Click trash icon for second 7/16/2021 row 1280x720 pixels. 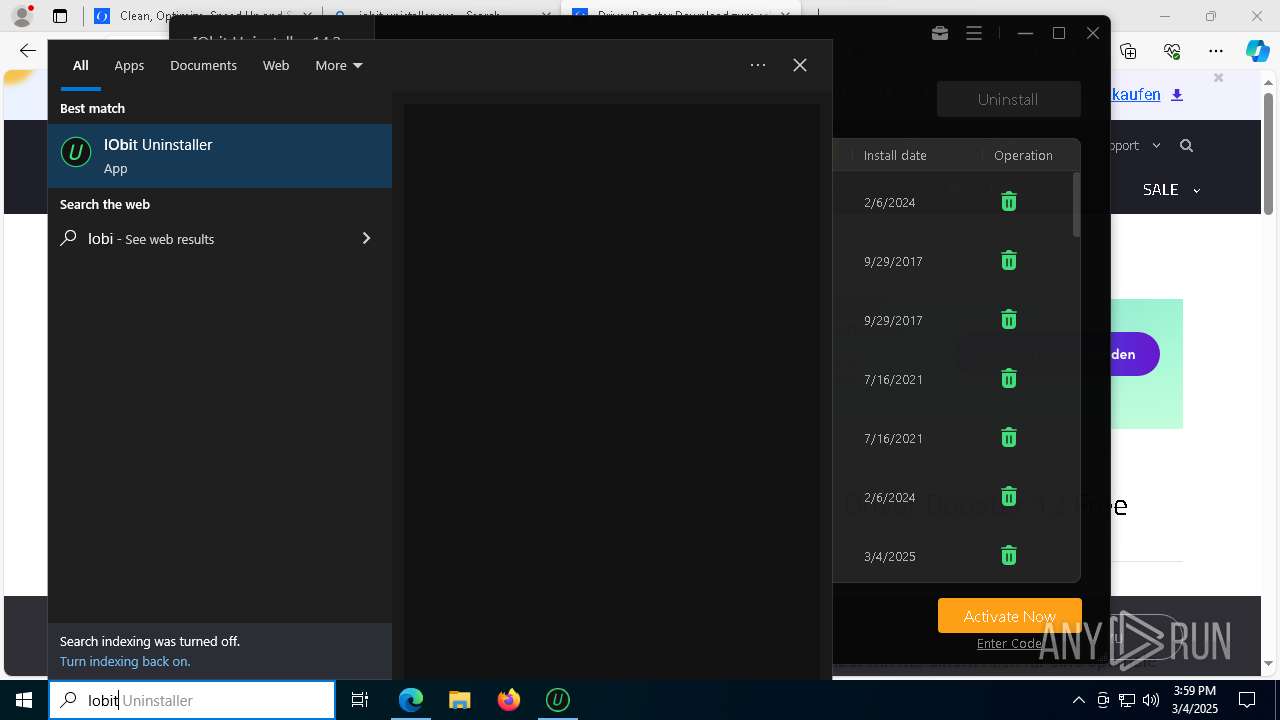(x=1009, y=438)
